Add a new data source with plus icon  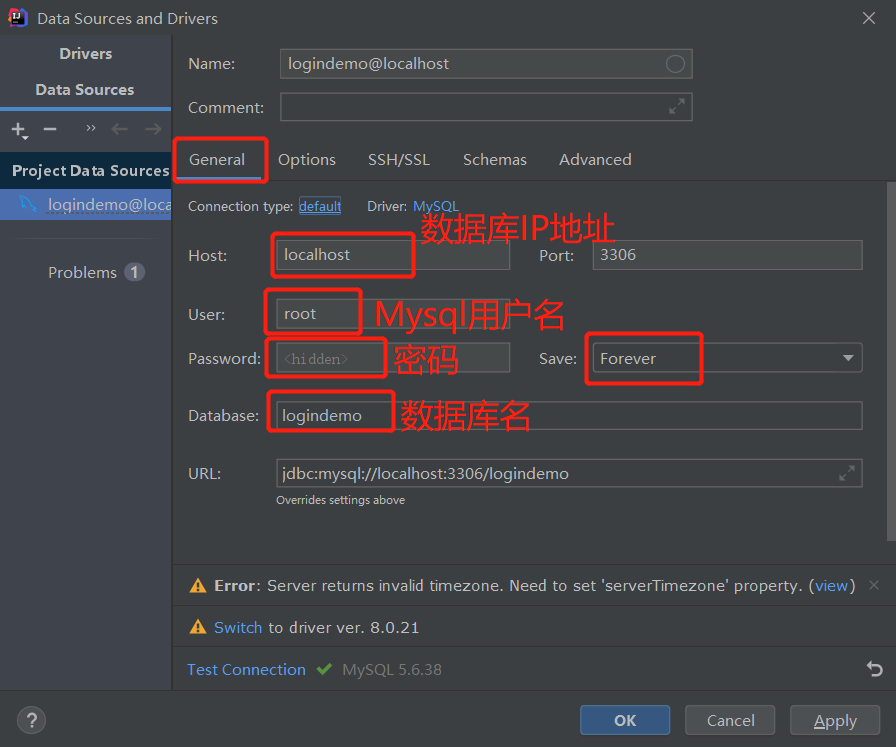(x=19, y=130)
